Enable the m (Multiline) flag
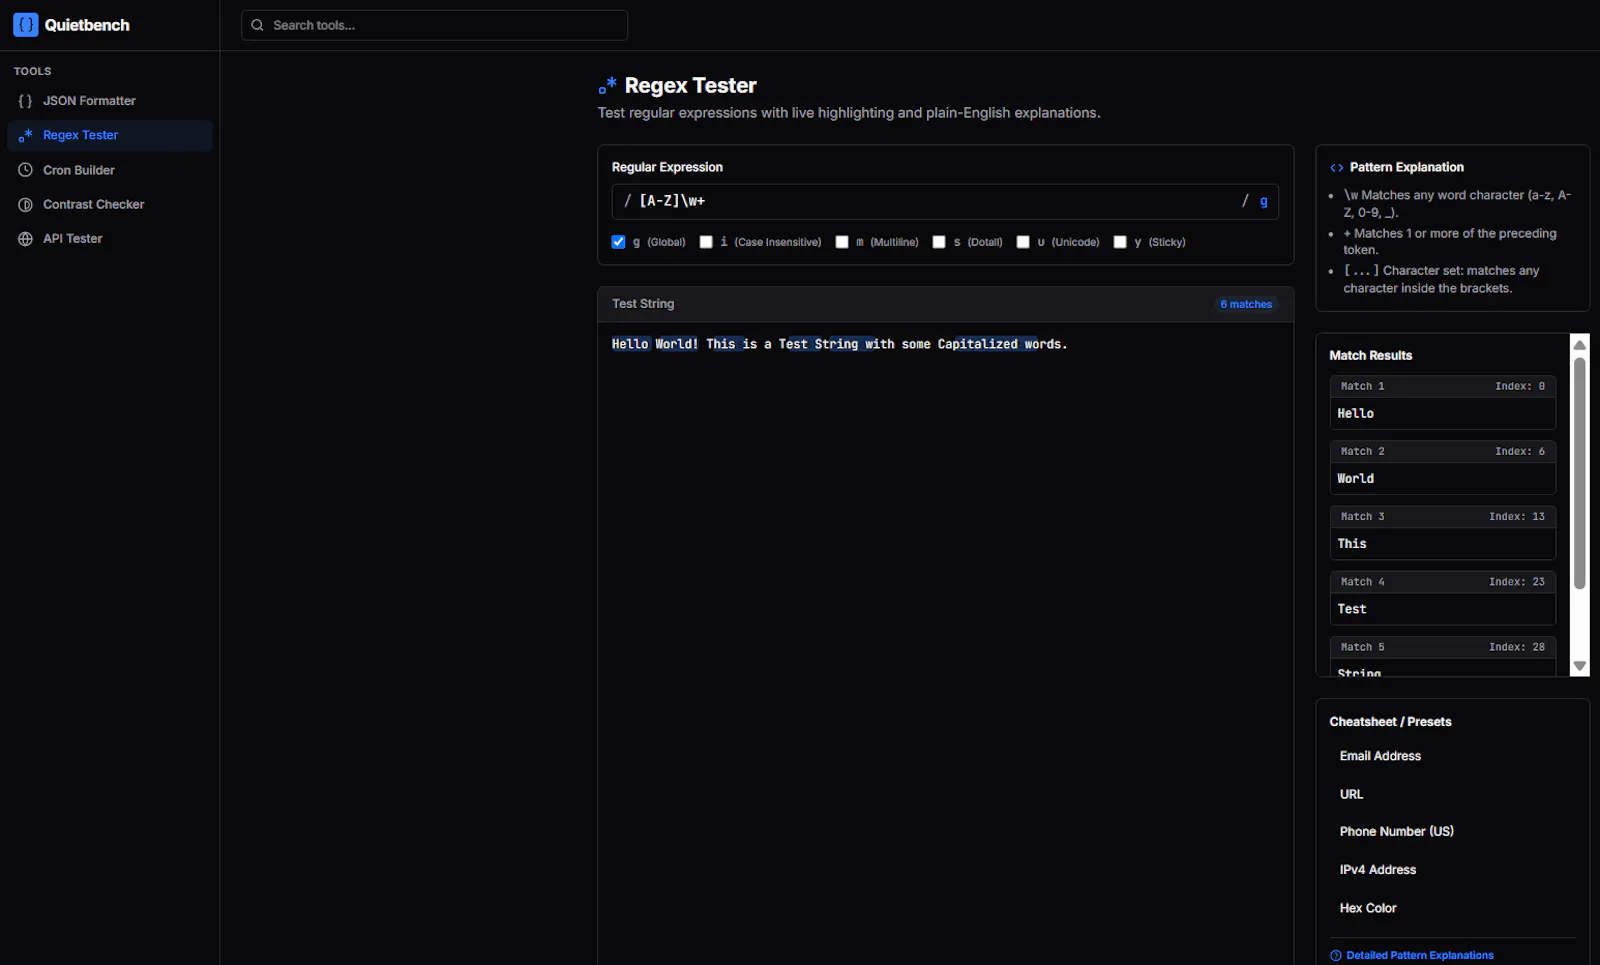This screenshot has width=1600, height=965. 842,242
